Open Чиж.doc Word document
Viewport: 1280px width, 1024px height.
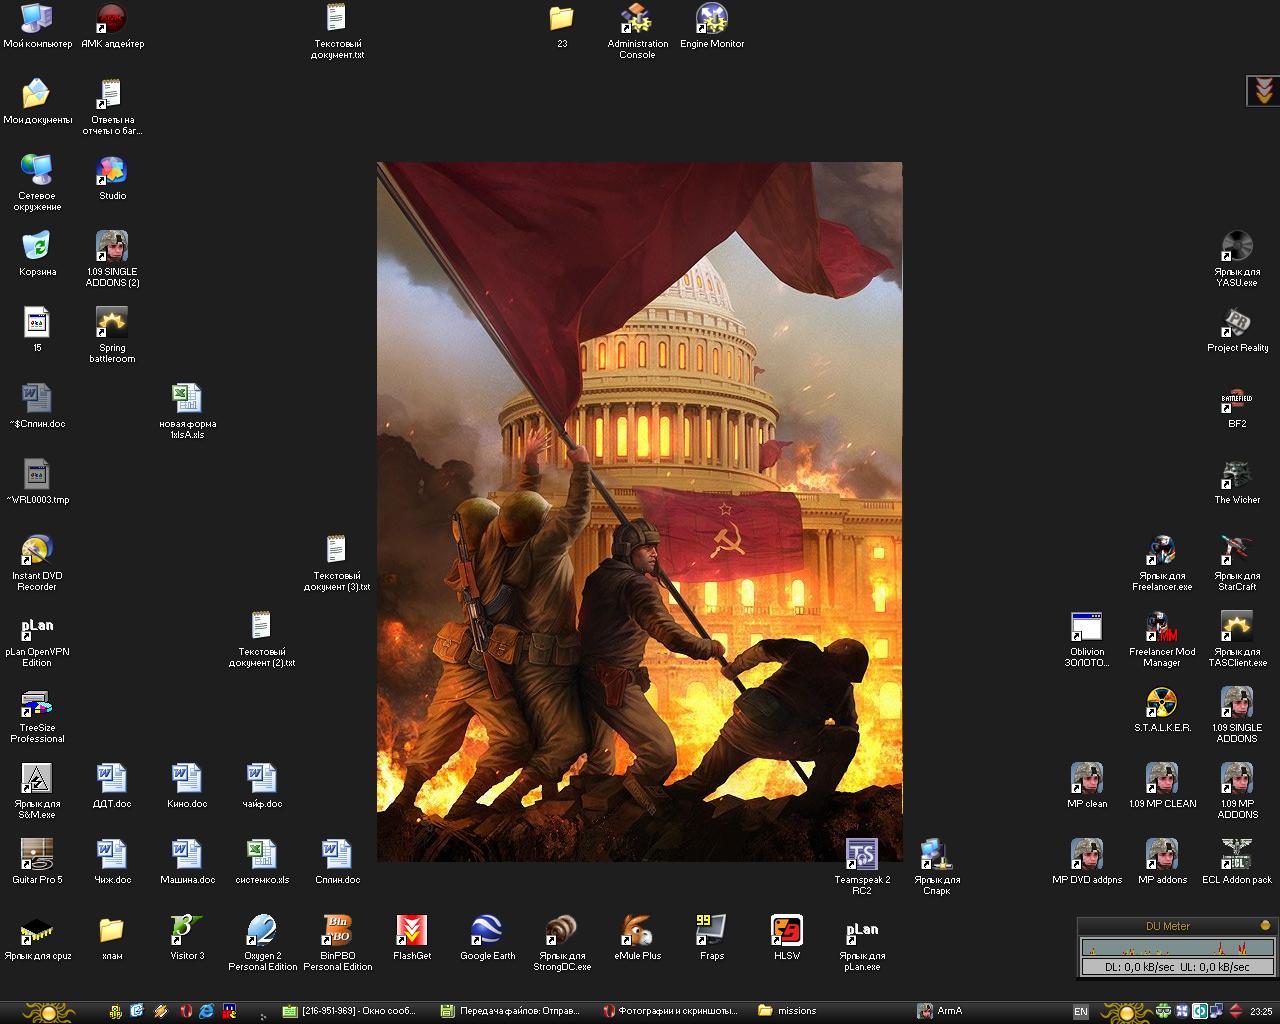coord(112,864)
